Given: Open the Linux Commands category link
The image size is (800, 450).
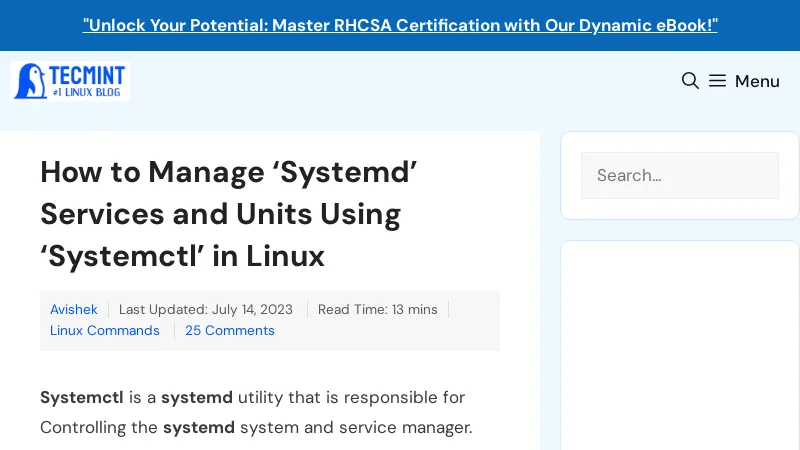Looking at the screenshot, I should tap(105, 330).
